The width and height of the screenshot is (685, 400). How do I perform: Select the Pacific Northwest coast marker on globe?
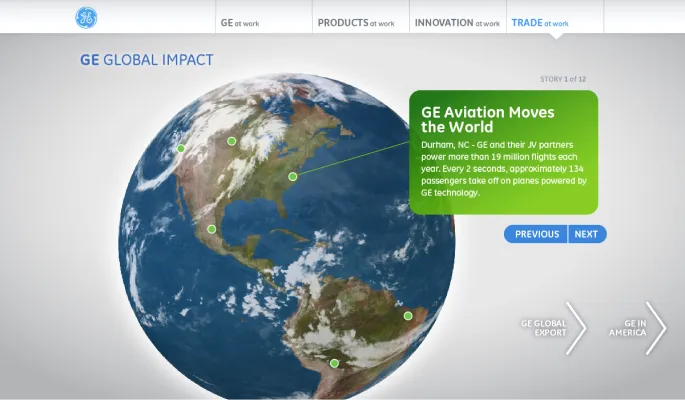(x=180, y=148)
